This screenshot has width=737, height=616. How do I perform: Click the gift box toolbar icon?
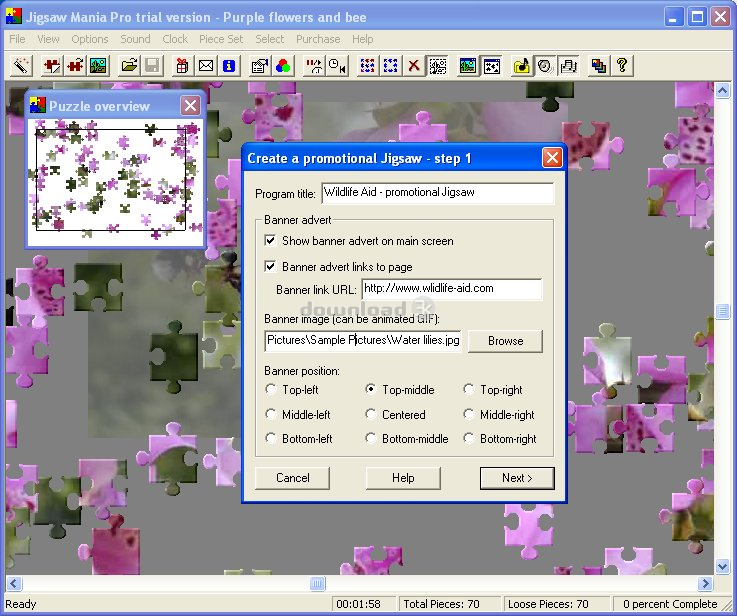tap(182, 66)
